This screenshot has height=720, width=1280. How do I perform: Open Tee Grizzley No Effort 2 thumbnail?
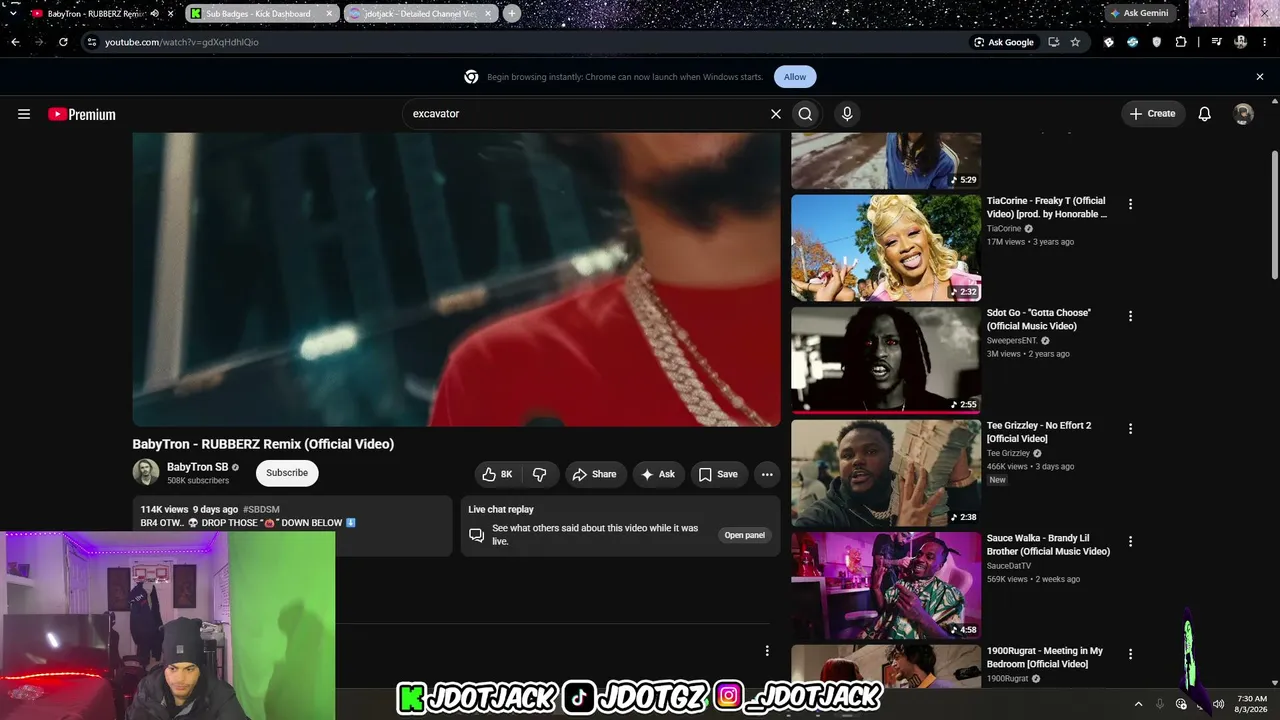tap(886, 473)
